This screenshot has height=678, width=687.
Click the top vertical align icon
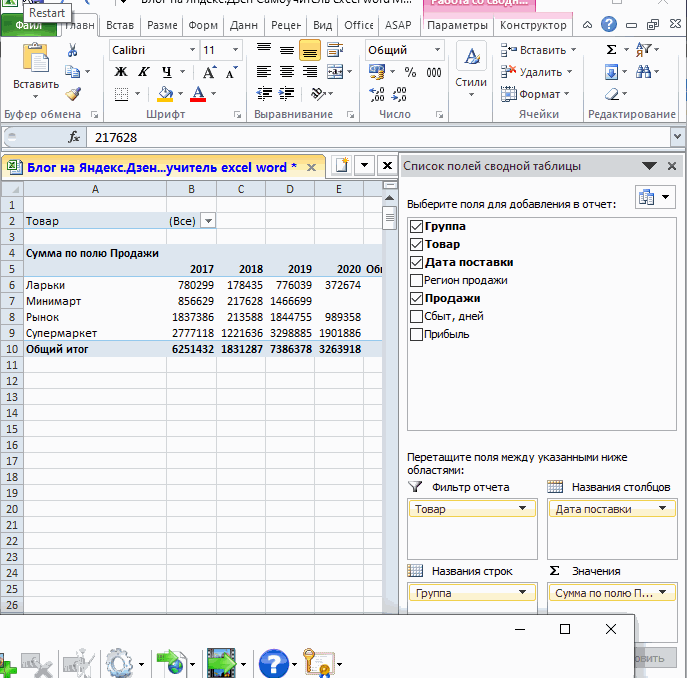click(264, 50)
